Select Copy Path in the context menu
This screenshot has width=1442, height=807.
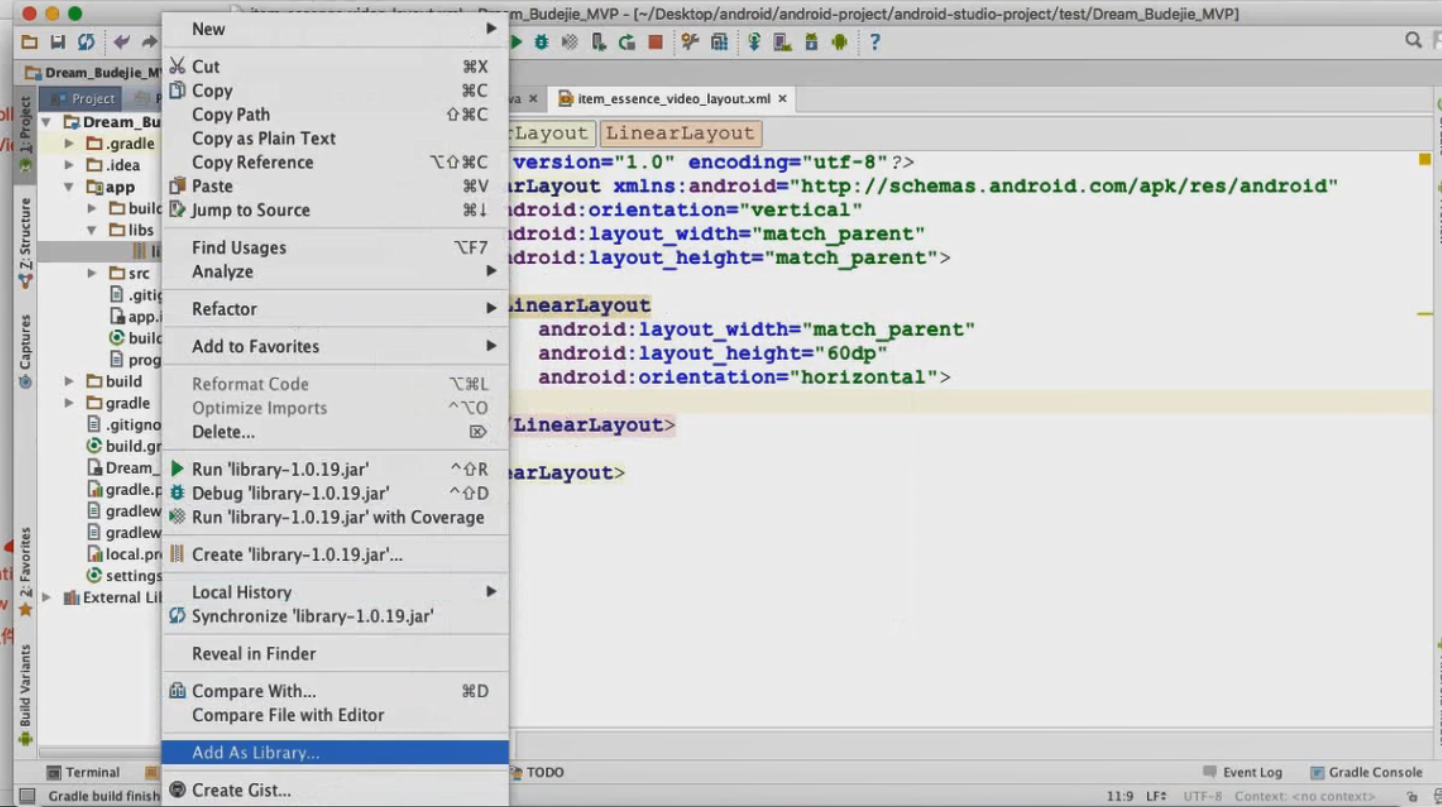click(335, 114)
